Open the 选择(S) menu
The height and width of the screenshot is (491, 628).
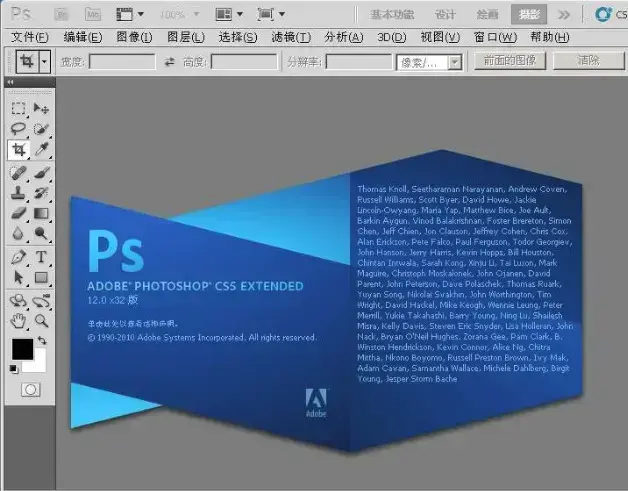click(238, 37)
